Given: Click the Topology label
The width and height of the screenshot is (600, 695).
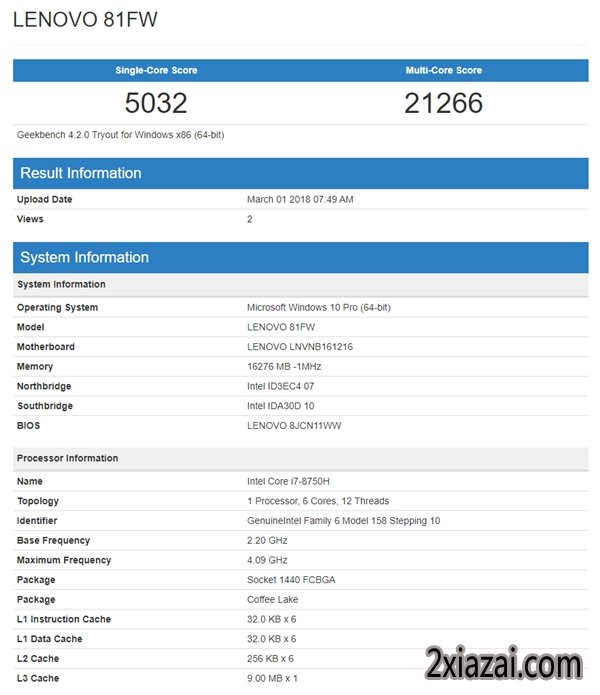Looking at the screenshot, I should pyautogui.click(x=38, y=501).
